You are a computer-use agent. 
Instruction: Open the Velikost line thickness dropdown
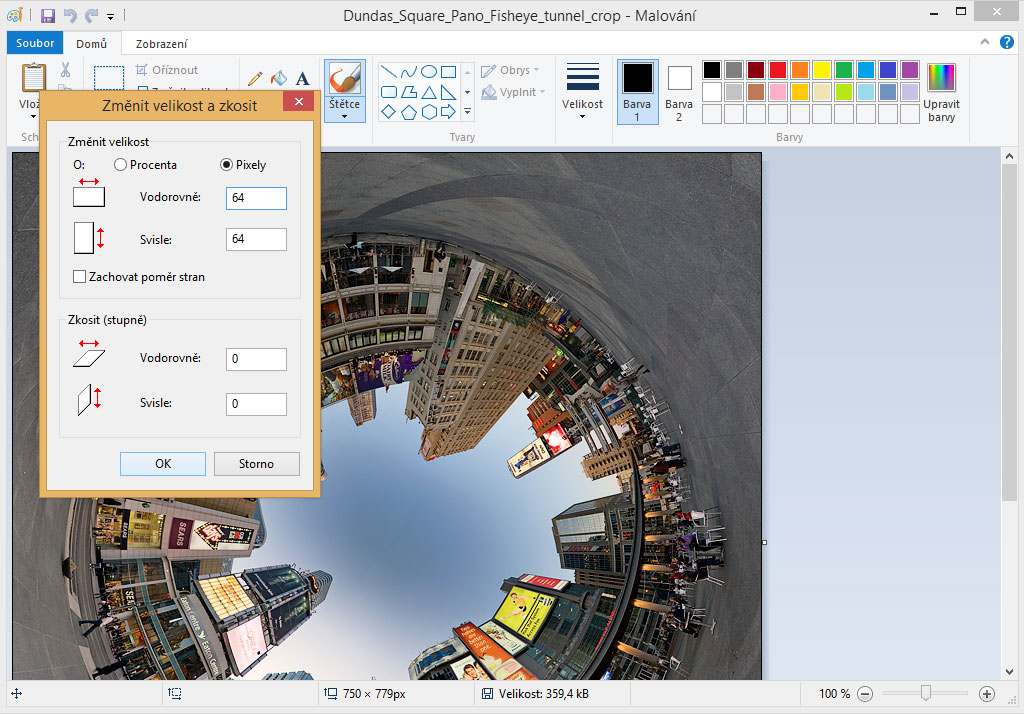pos(583,91)
